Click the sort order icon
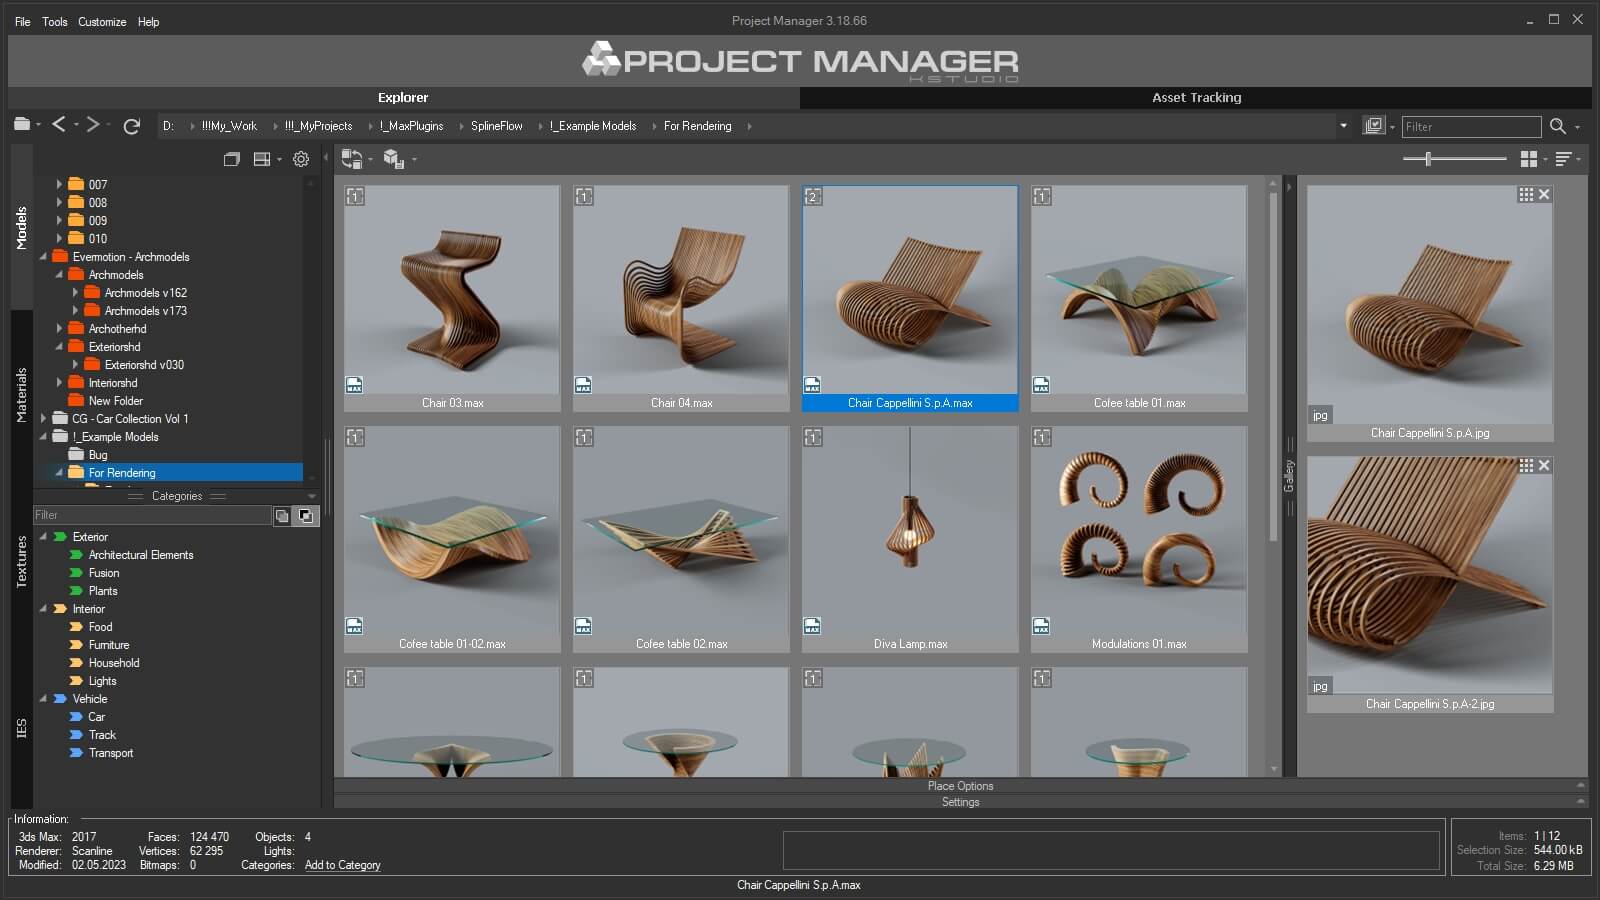 point(1563,159)
